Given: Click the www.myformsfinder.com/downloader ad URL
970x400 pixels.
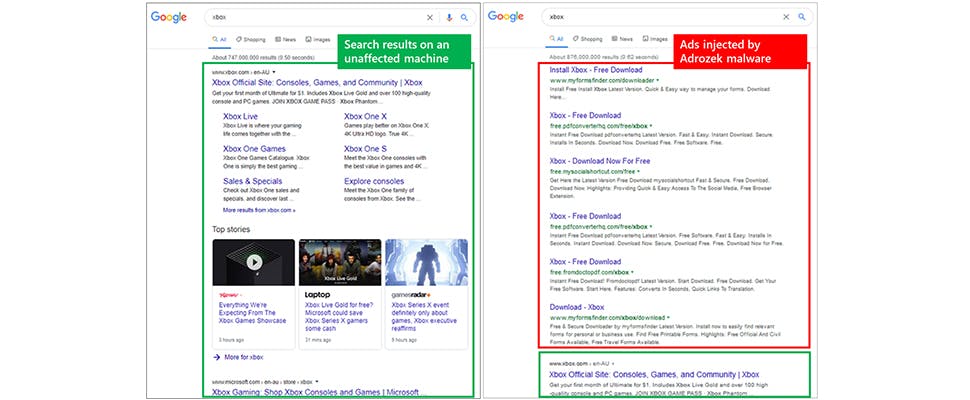Looking at the screenshot, I should coord(602,80).
